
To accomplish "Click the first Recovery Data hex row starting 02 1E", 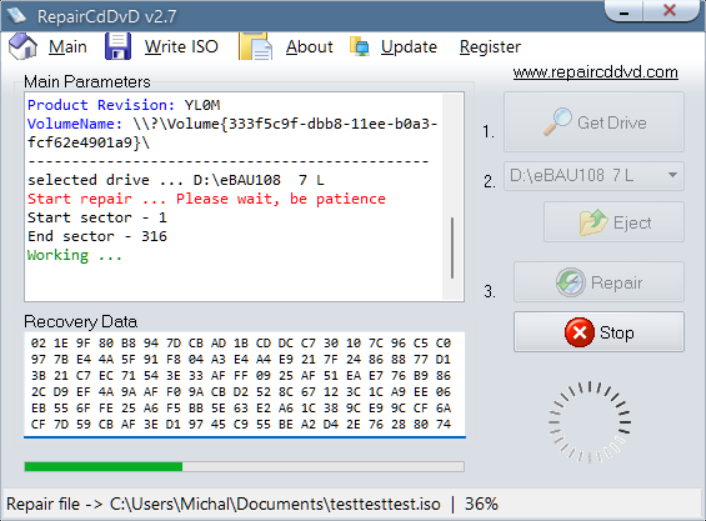I will [x=241, y=343].
